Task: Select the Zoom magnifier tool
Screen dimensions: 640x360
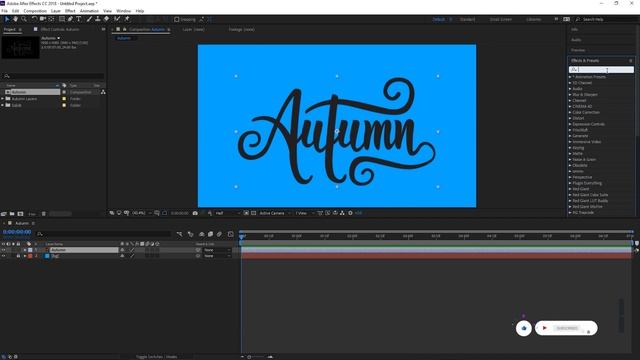Action: click(24, 19)
